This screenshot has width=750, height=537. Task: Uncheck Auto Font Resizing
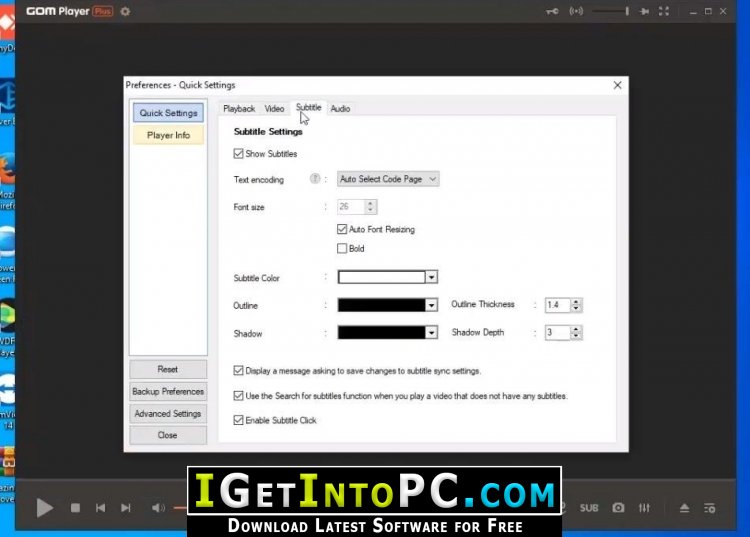(342, 229)
